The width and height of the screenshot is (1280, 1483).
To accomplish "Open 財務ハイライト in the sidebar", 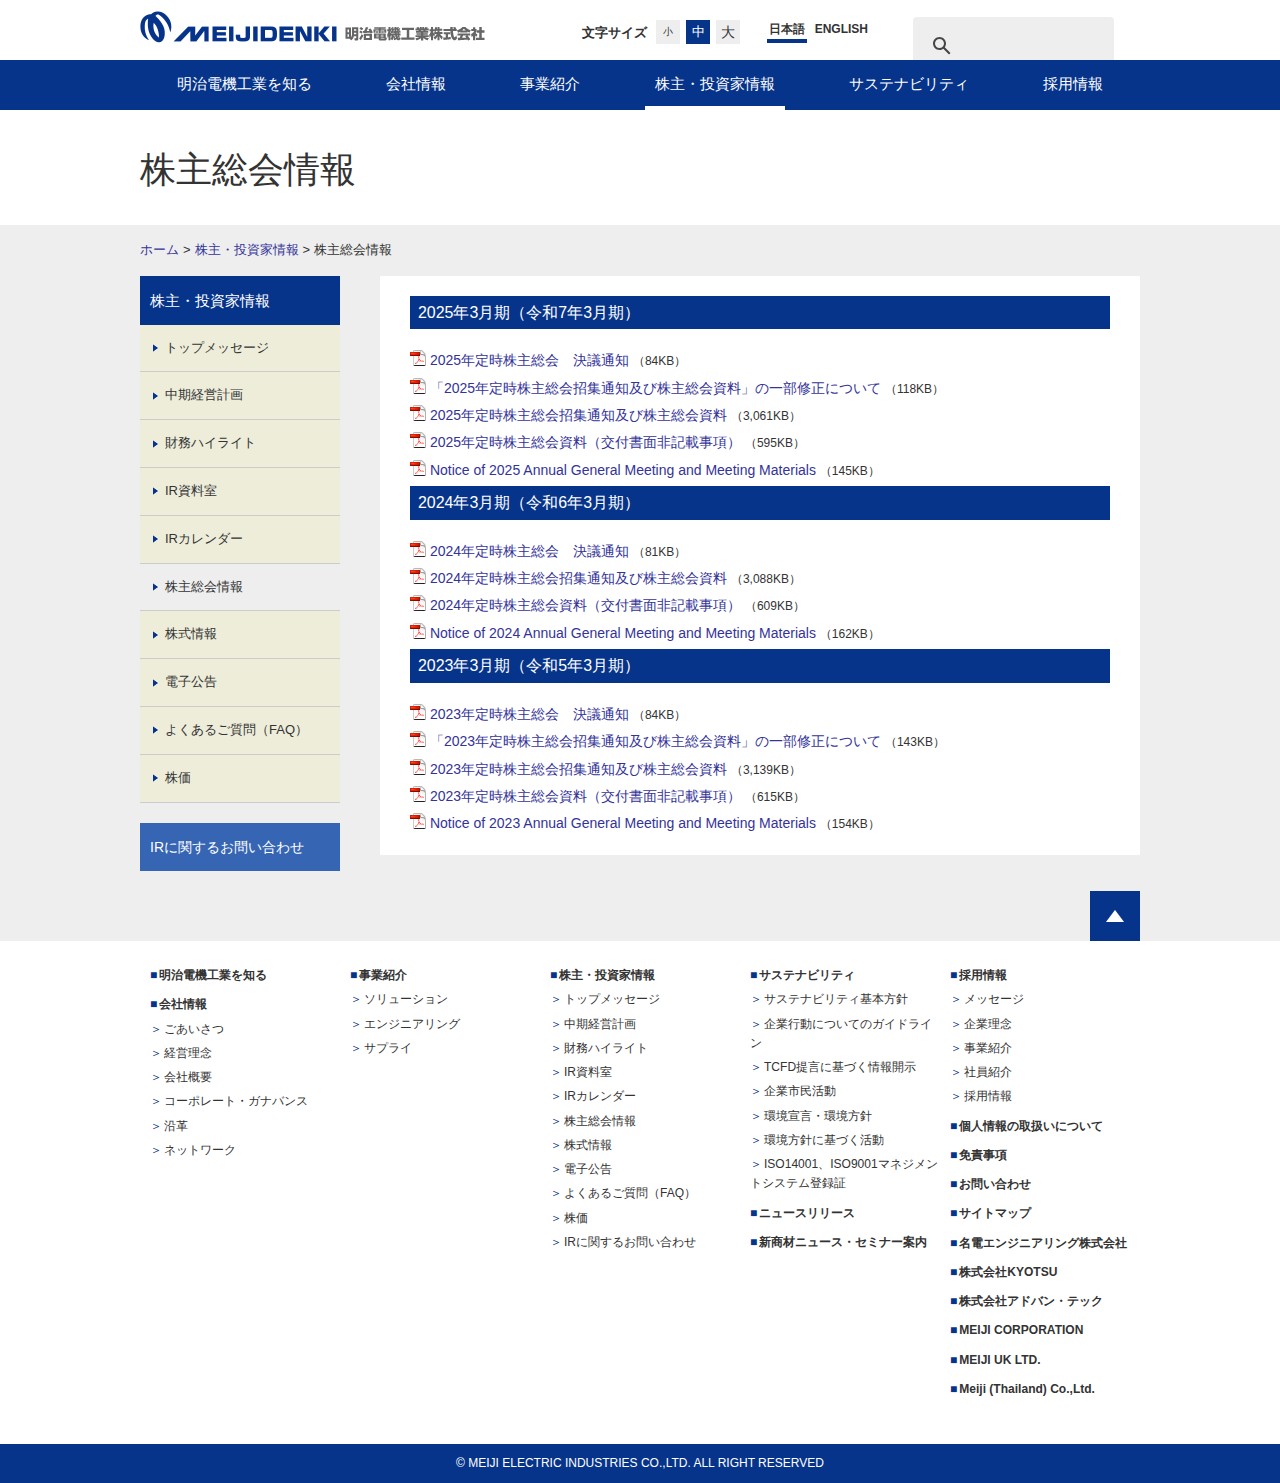I will point(240,443).
